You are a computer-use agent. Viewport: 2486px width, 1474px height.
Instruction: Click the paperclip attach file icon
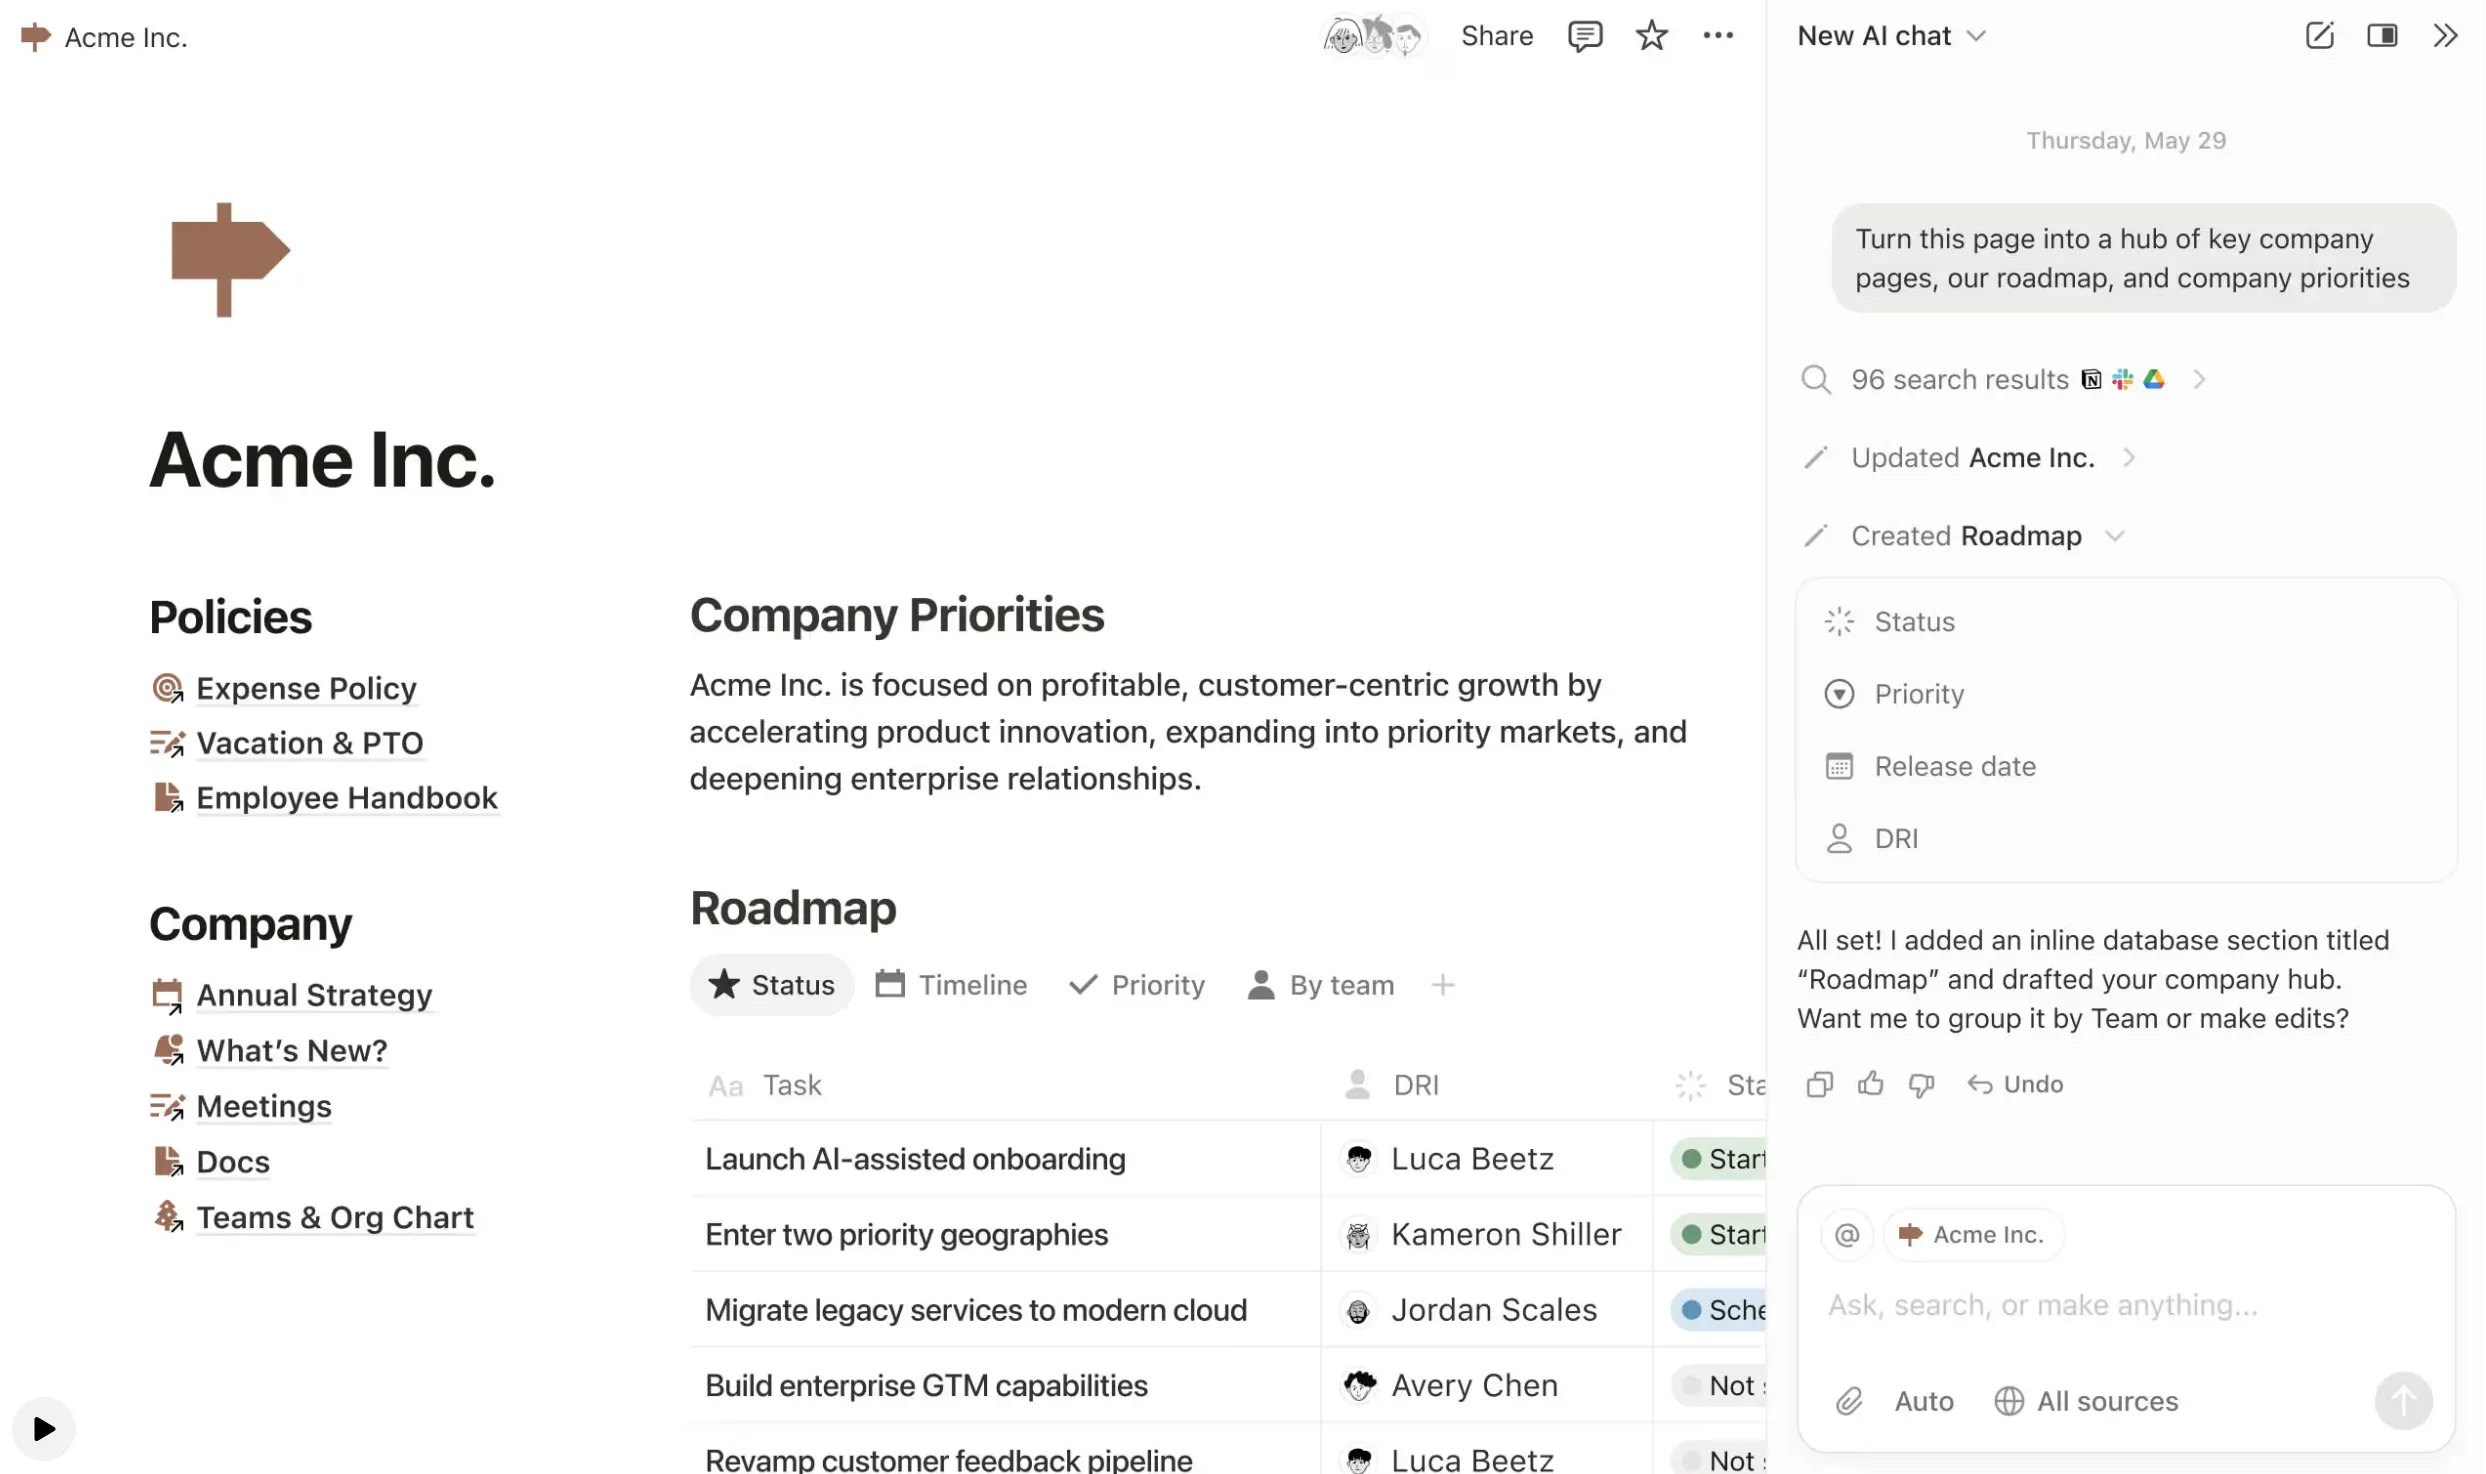click(x=1849, y=1401)
